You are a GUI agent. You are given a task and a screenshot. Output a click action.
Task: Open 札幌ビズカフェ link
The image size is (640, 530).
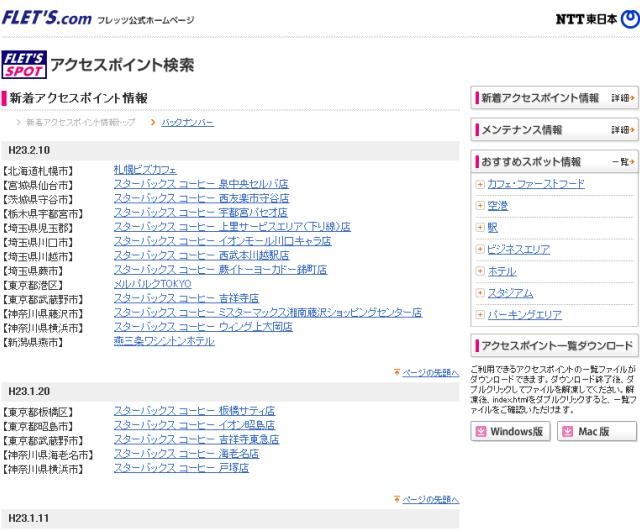[145, 170]
